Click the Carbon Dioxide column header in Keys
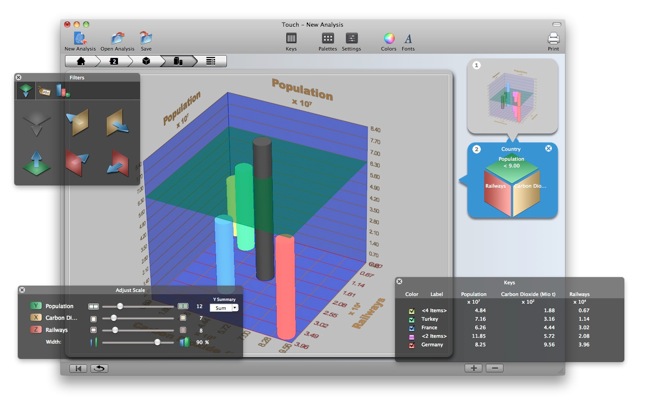The height and width of the screenshot is (405, 648). 528,294
